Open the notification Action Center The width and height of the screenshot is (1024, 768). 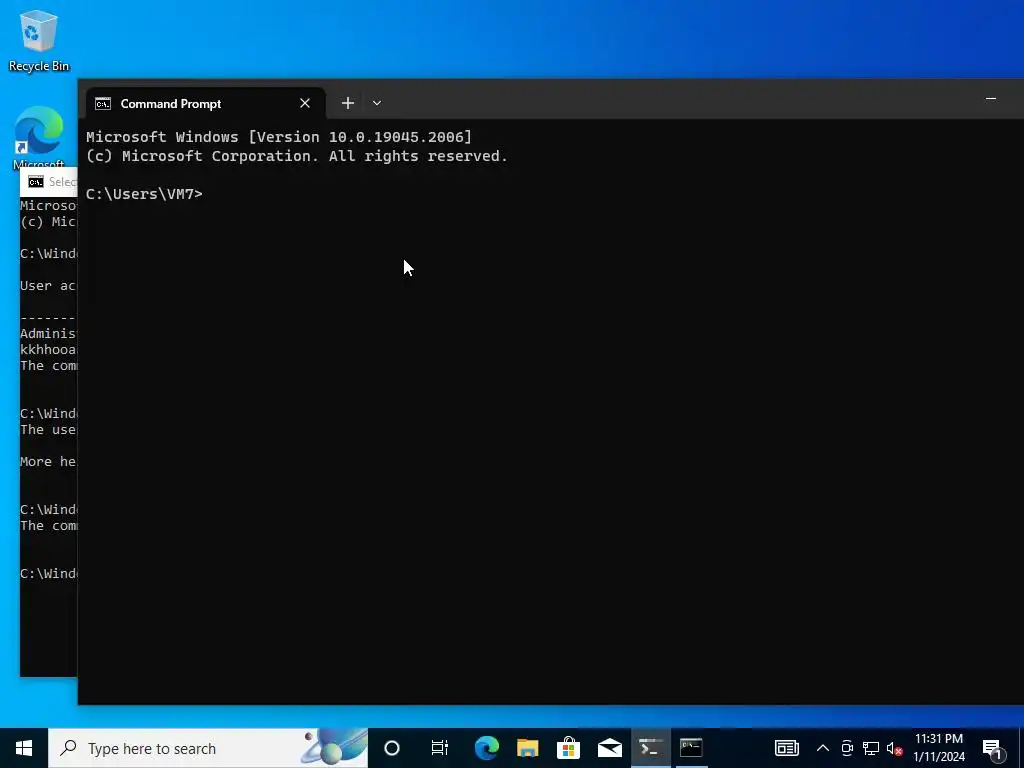click(x=993, y=748)
